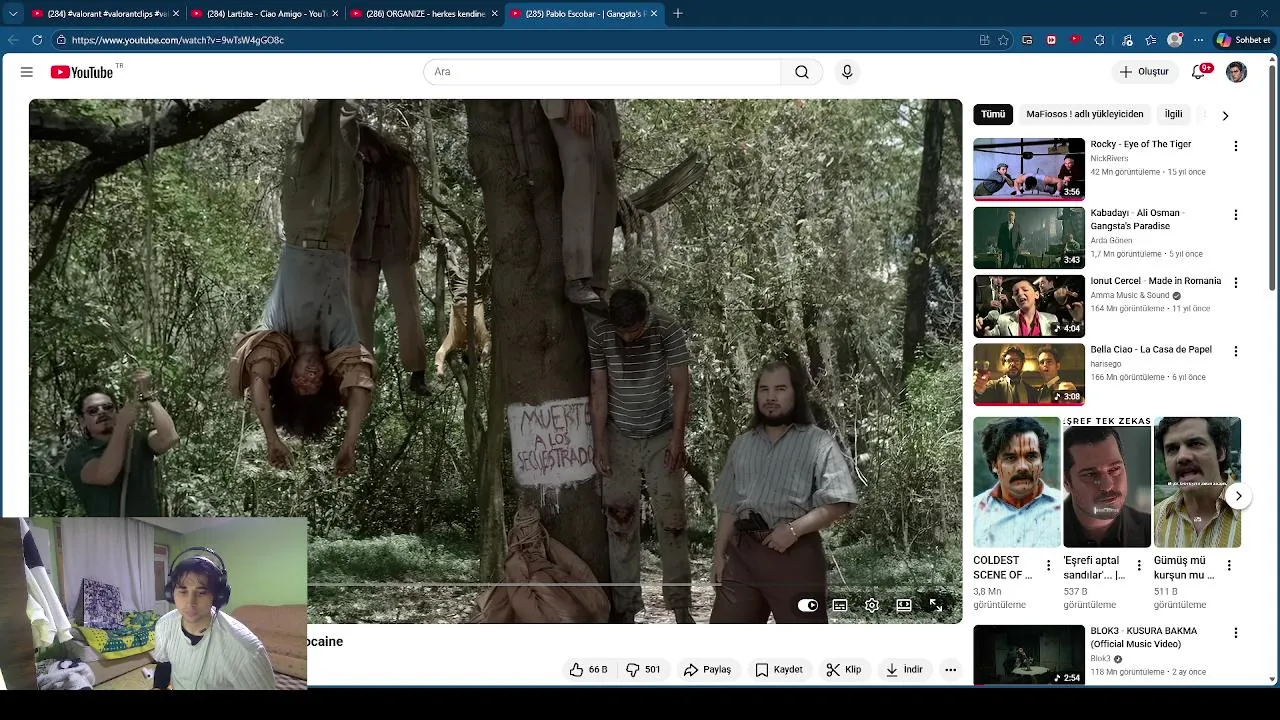Click the Oluştur create button
This screenshot has width=1280, height=720.
click(x=1144, y=72)
